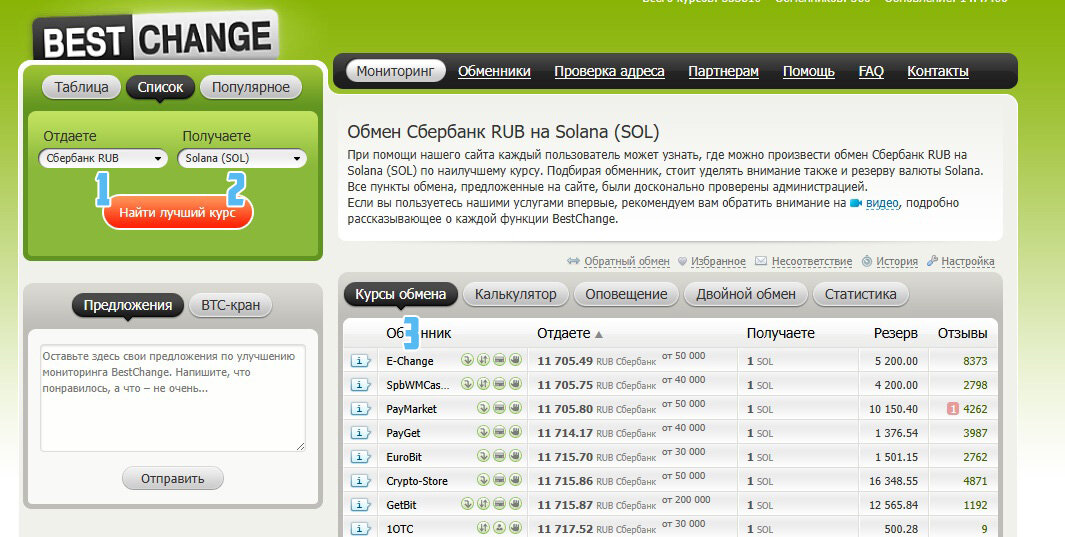Open the 8373 reviews count for E-Change
This screenshot has width=1065, height=537.
click(975, 361)
